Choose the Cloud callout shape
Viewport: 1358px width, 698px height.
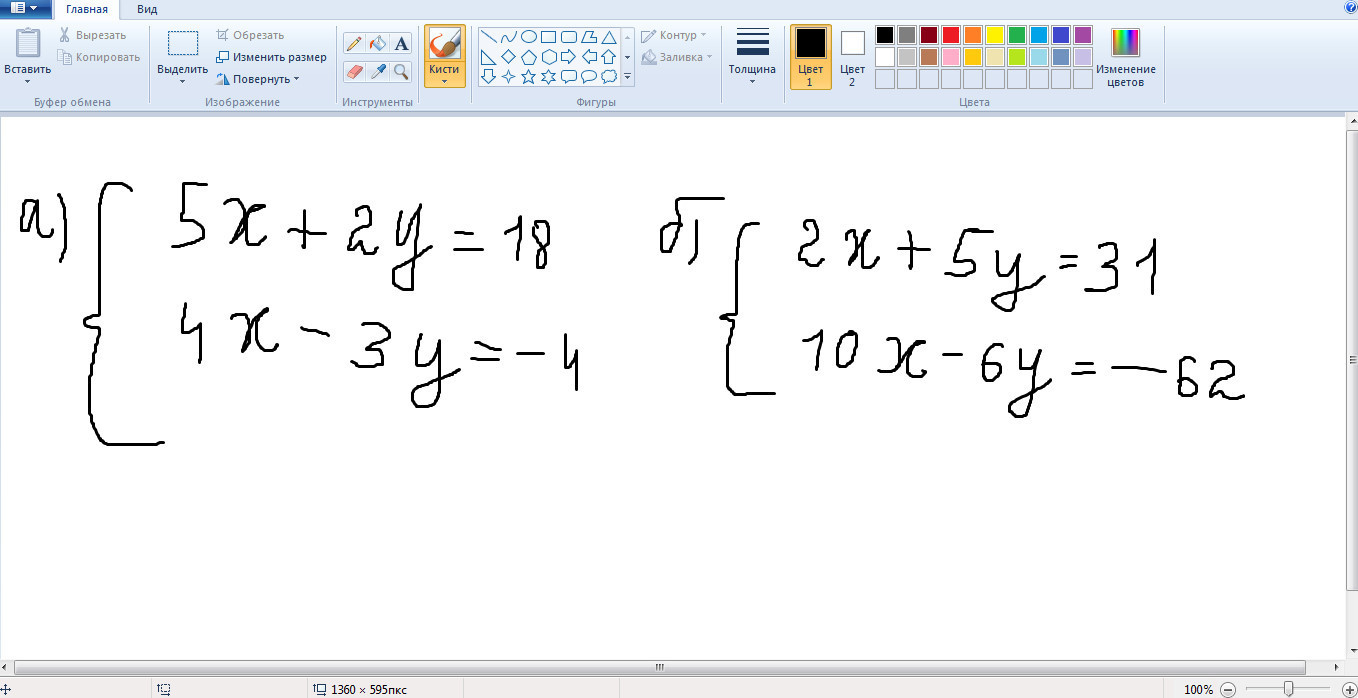pyautogui.click(x=608, y=76)
